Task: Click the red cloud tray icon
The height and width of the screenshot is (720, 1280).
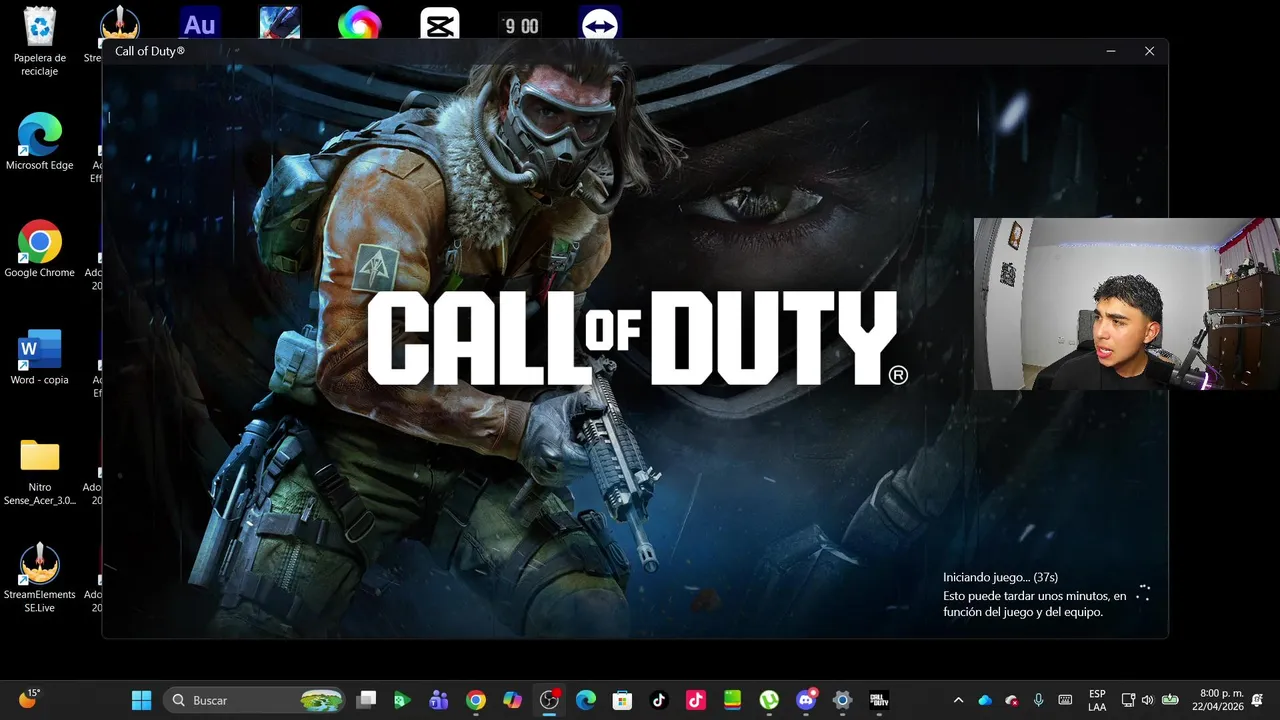Action: point(1012,700)
